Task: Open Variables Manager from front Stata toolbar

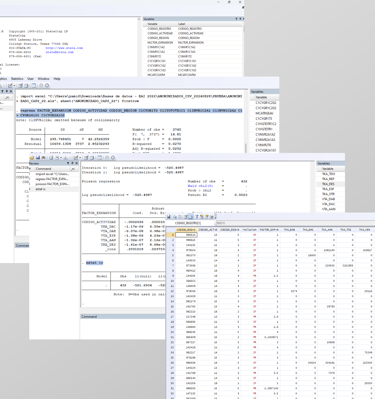Action: 99,157
